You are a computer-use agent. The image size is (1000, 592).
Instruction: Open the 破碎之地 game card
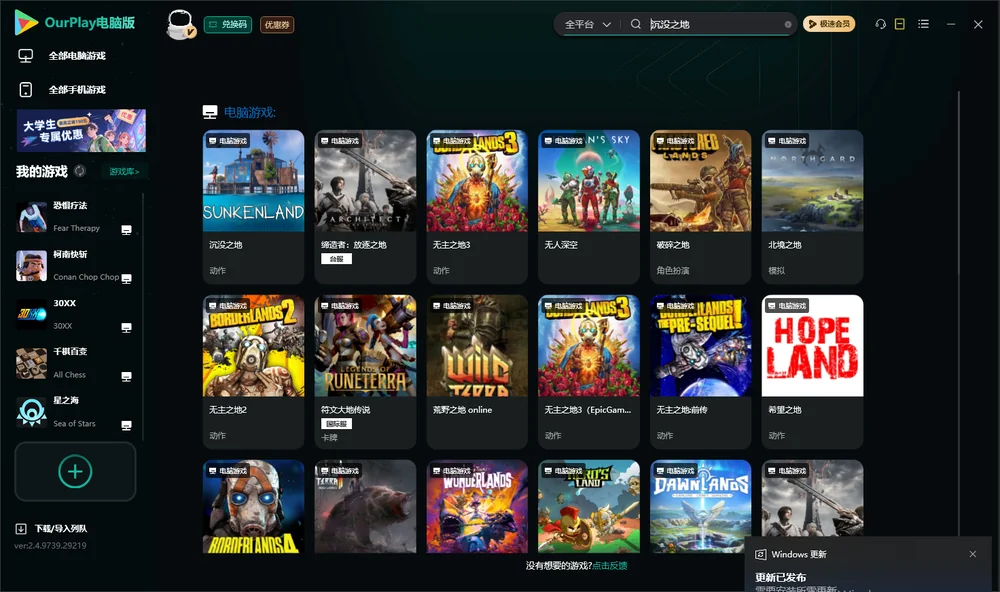coord(700,207)
